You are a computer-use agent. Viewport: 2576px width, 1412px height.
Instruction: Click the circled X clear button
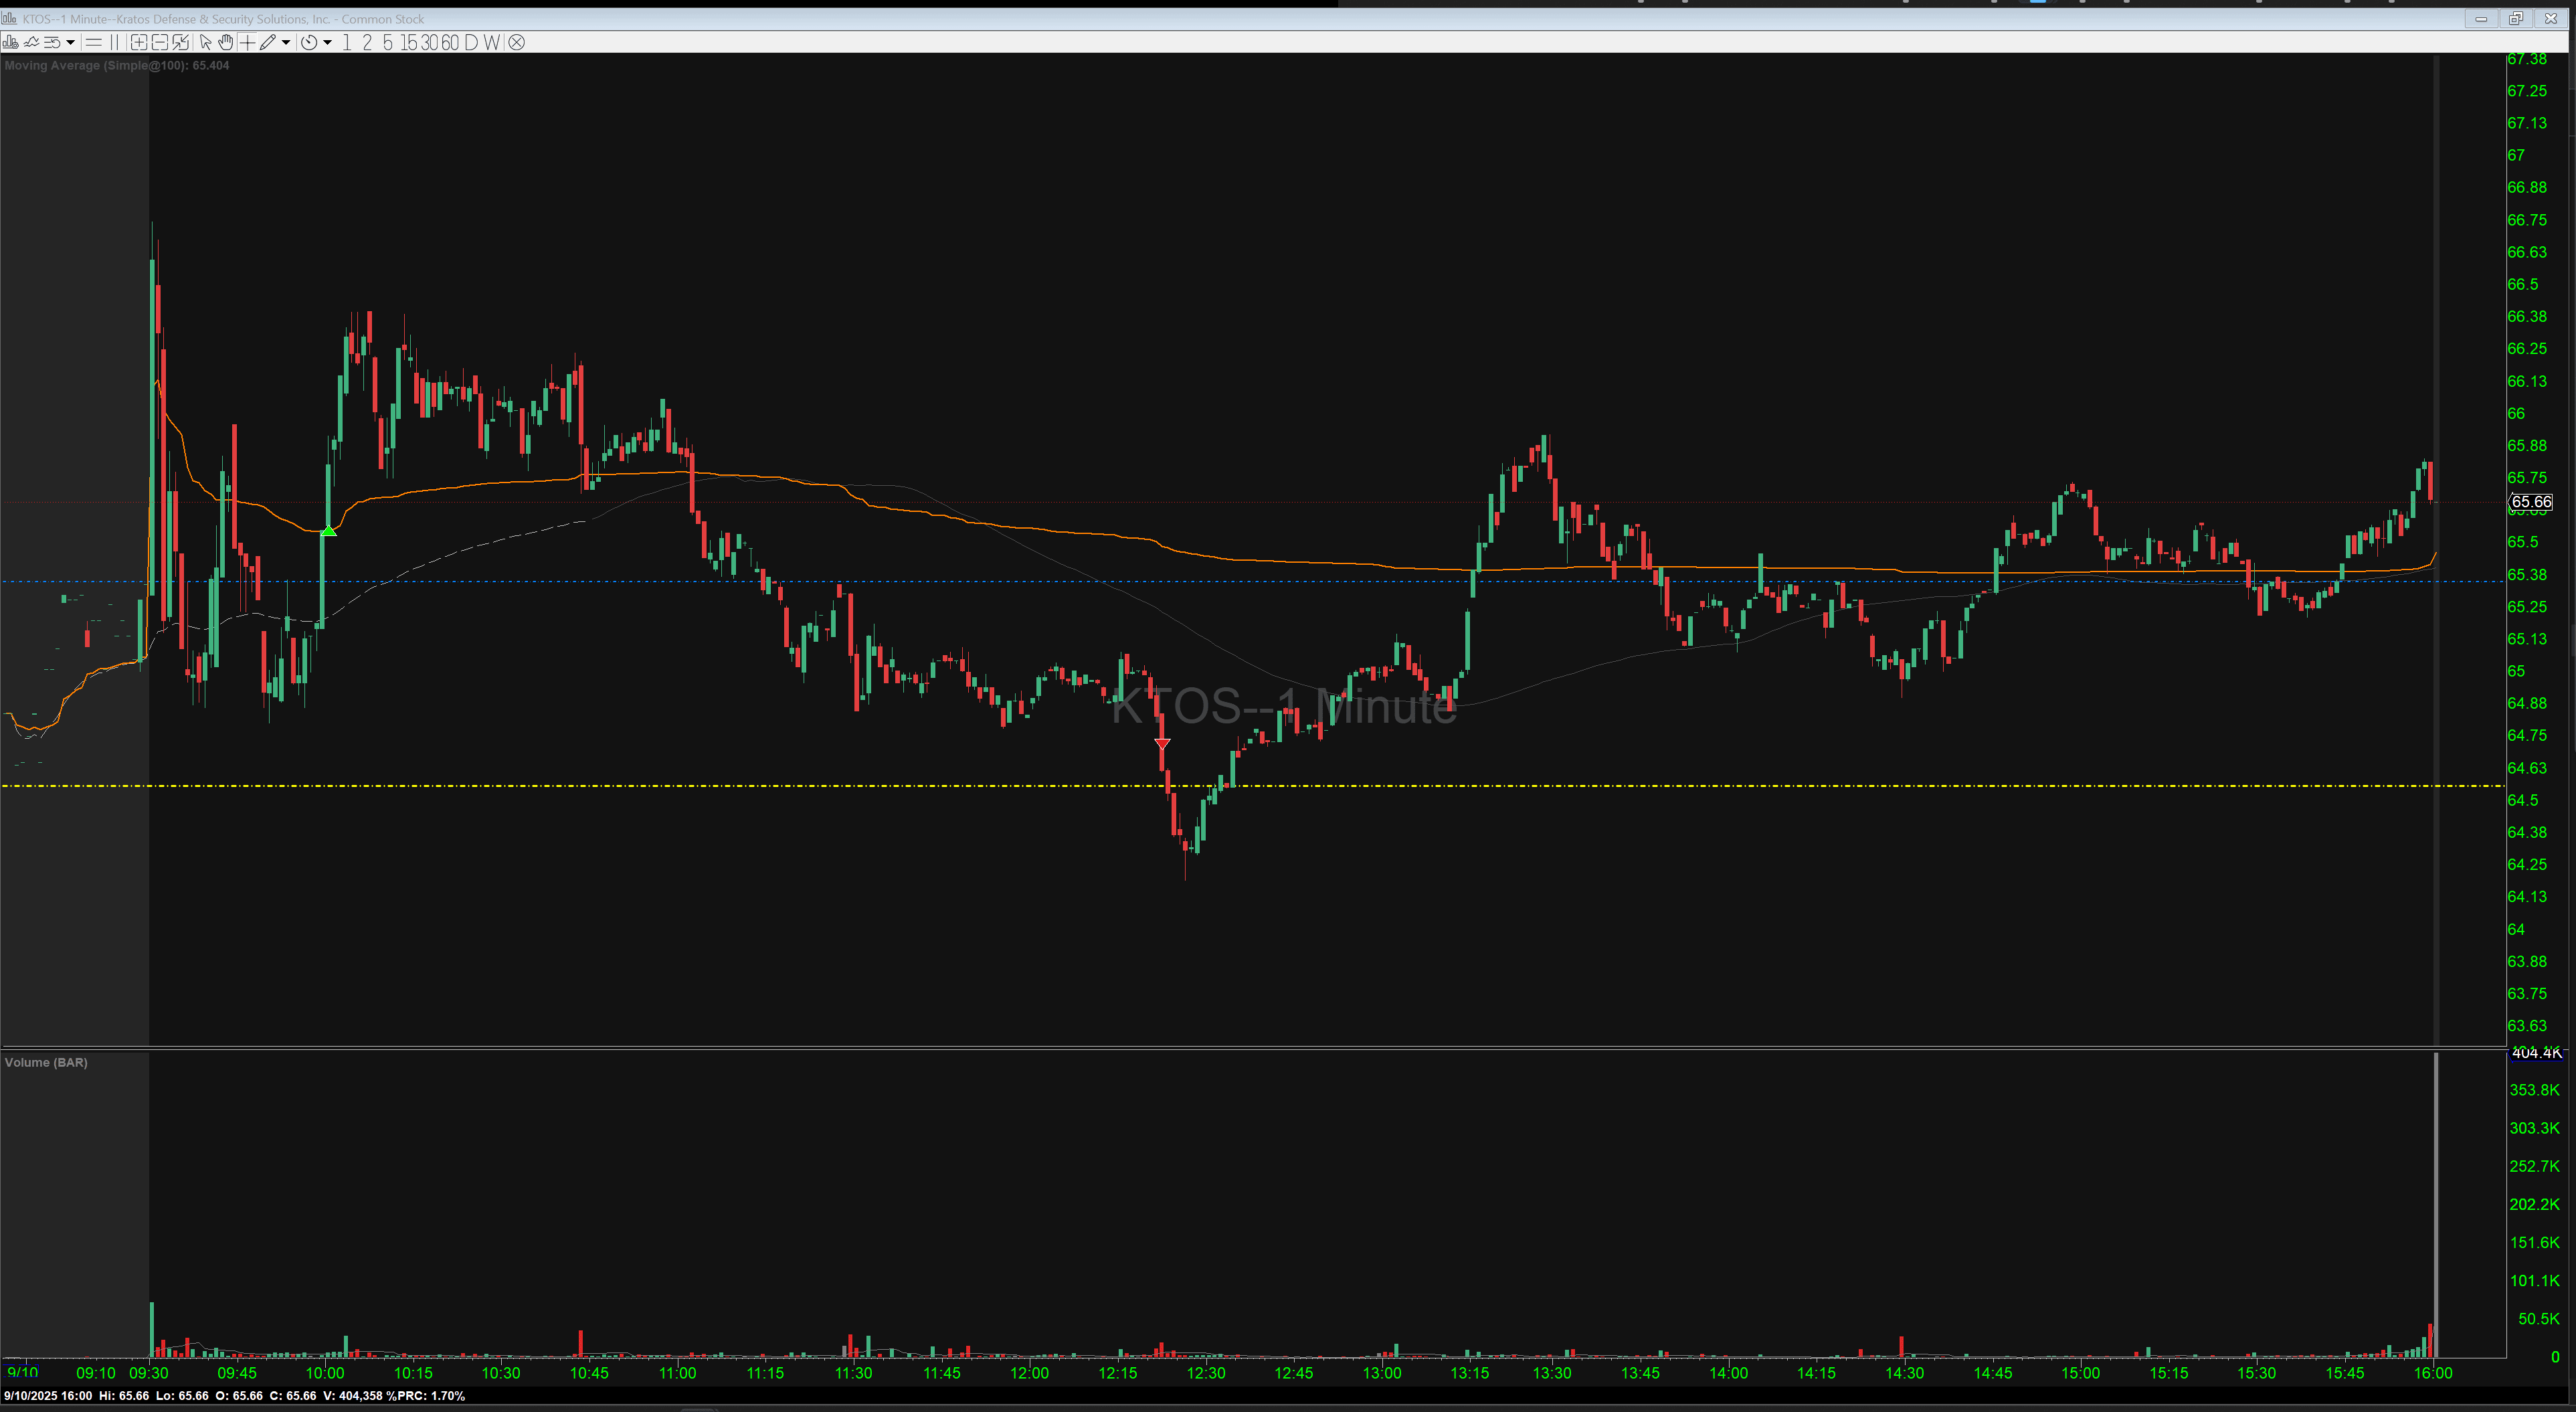pyautogui.click(x=516, y=42)
